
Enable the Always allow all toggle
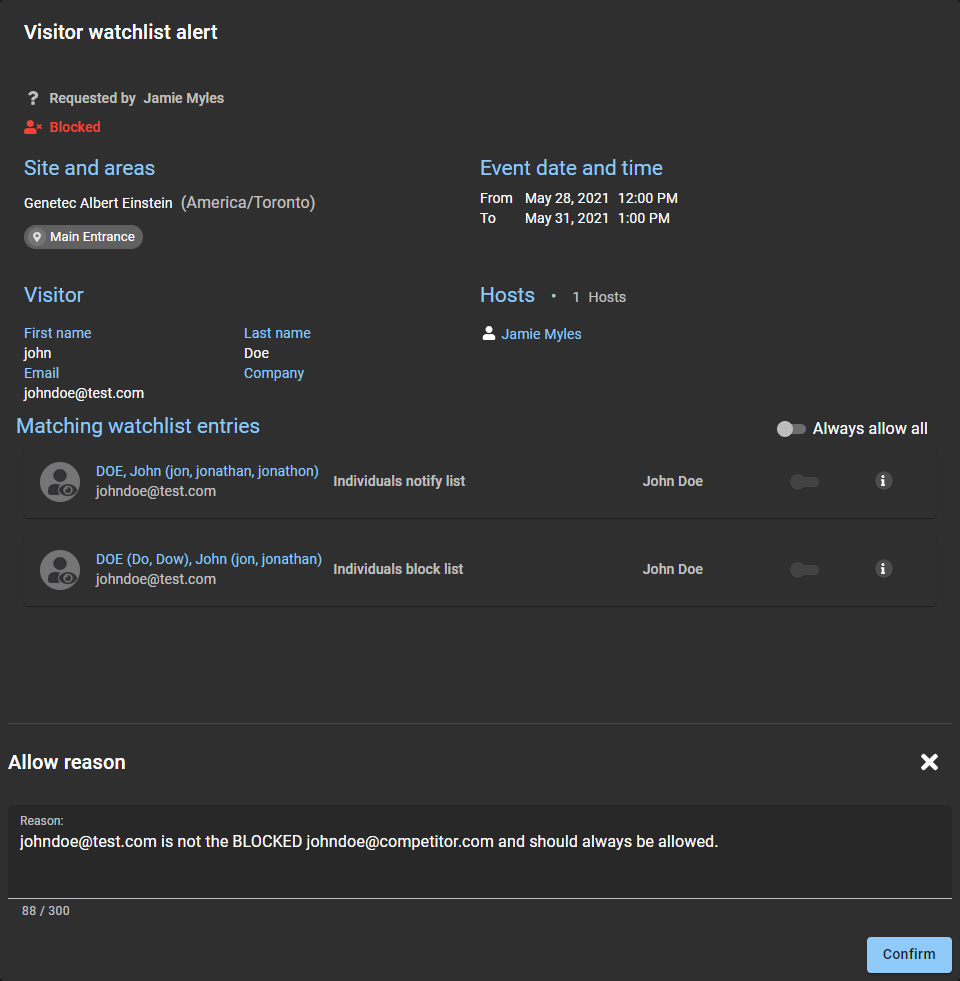tap(791, 429)
